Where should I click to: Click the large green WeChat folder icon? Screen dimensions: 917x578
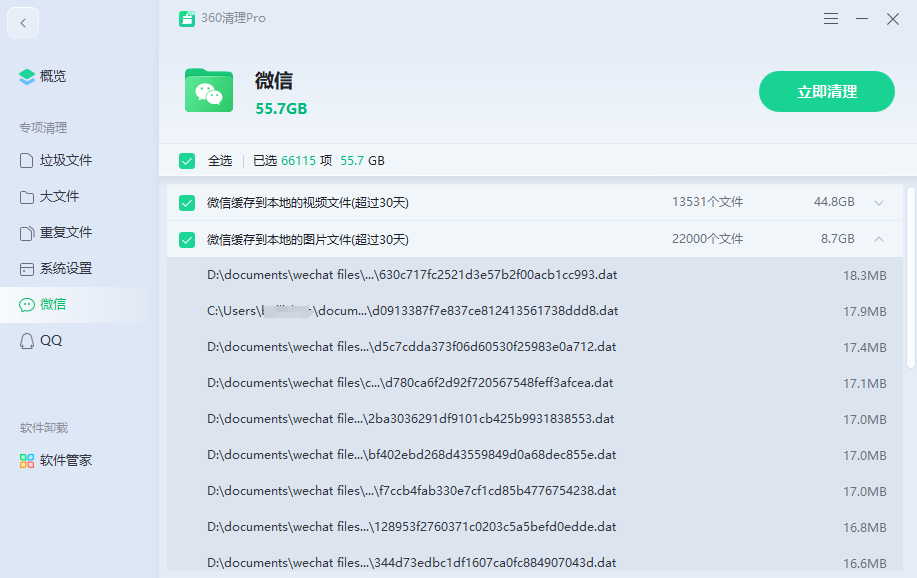(x=209, y=91)
